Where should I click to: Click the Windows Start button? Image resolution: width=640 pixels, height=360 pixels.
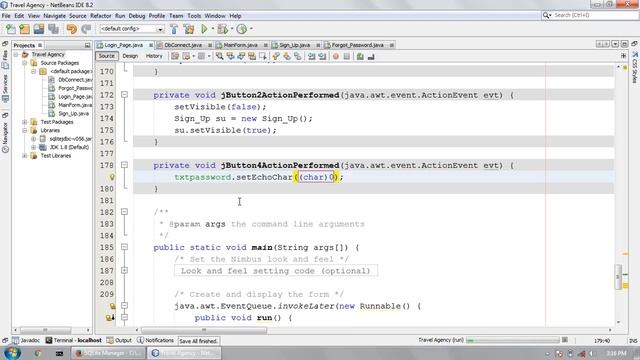click(12, 353)
